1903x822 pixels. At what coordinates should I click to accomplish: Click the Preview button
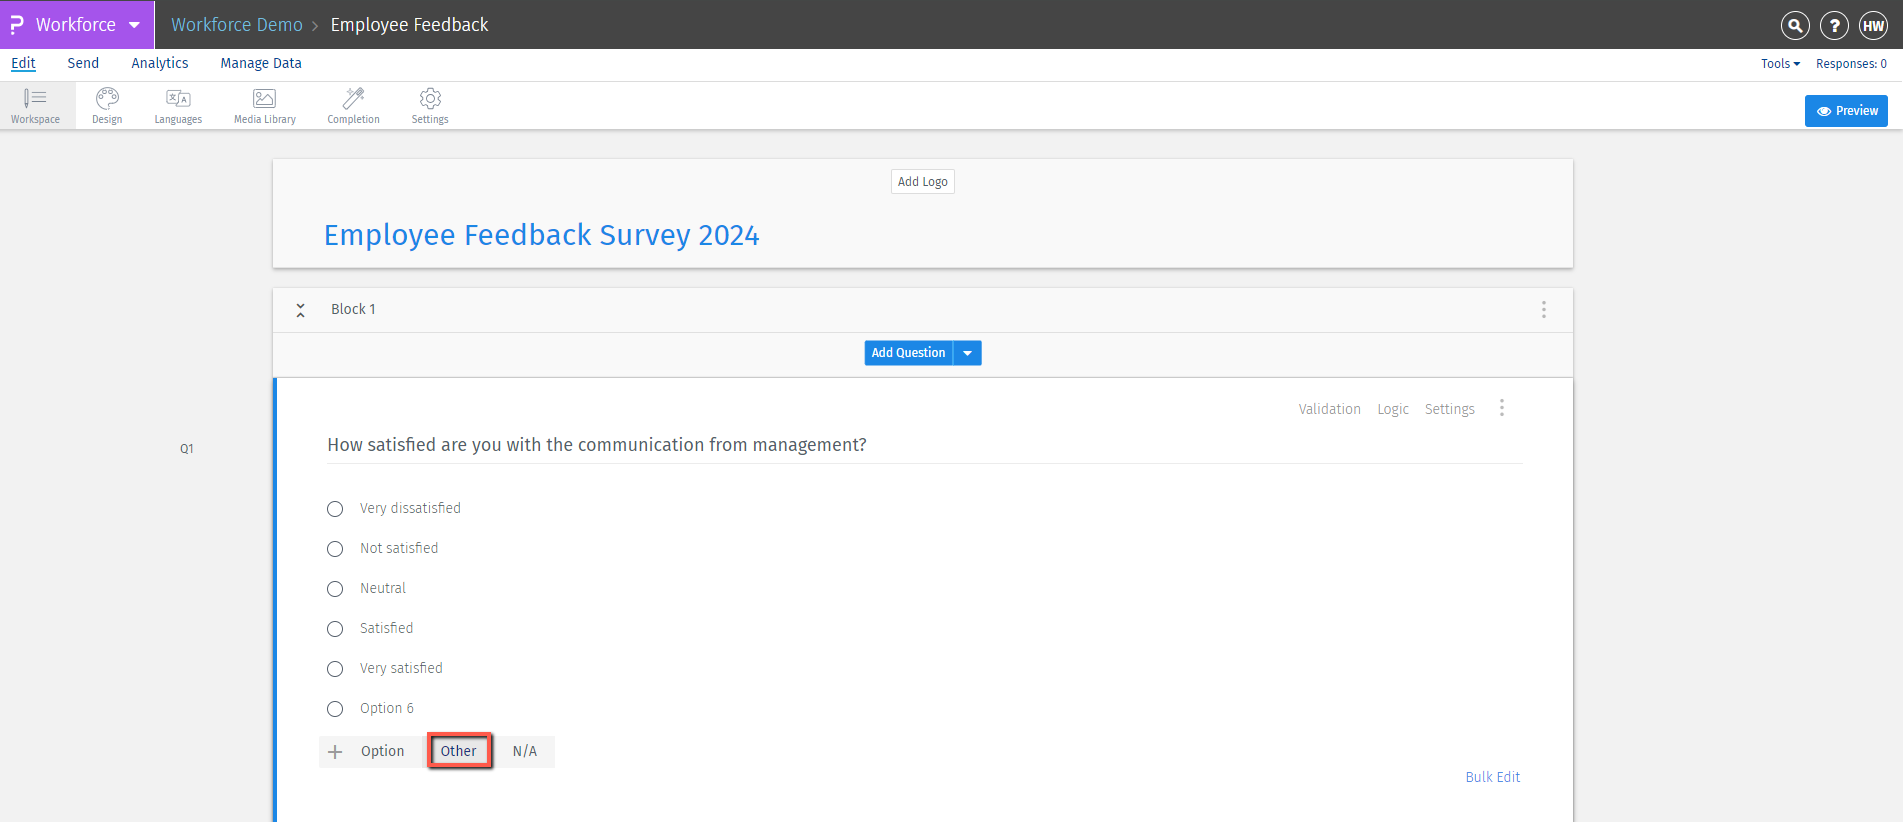[x=1846, y=111]
